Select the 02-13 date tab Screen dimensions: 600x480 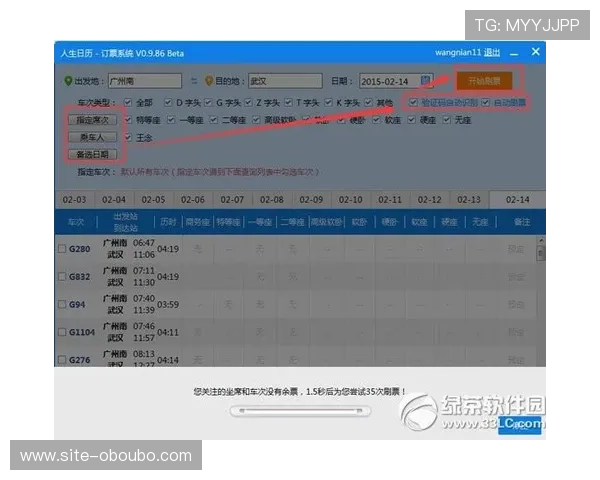point(469,199)
